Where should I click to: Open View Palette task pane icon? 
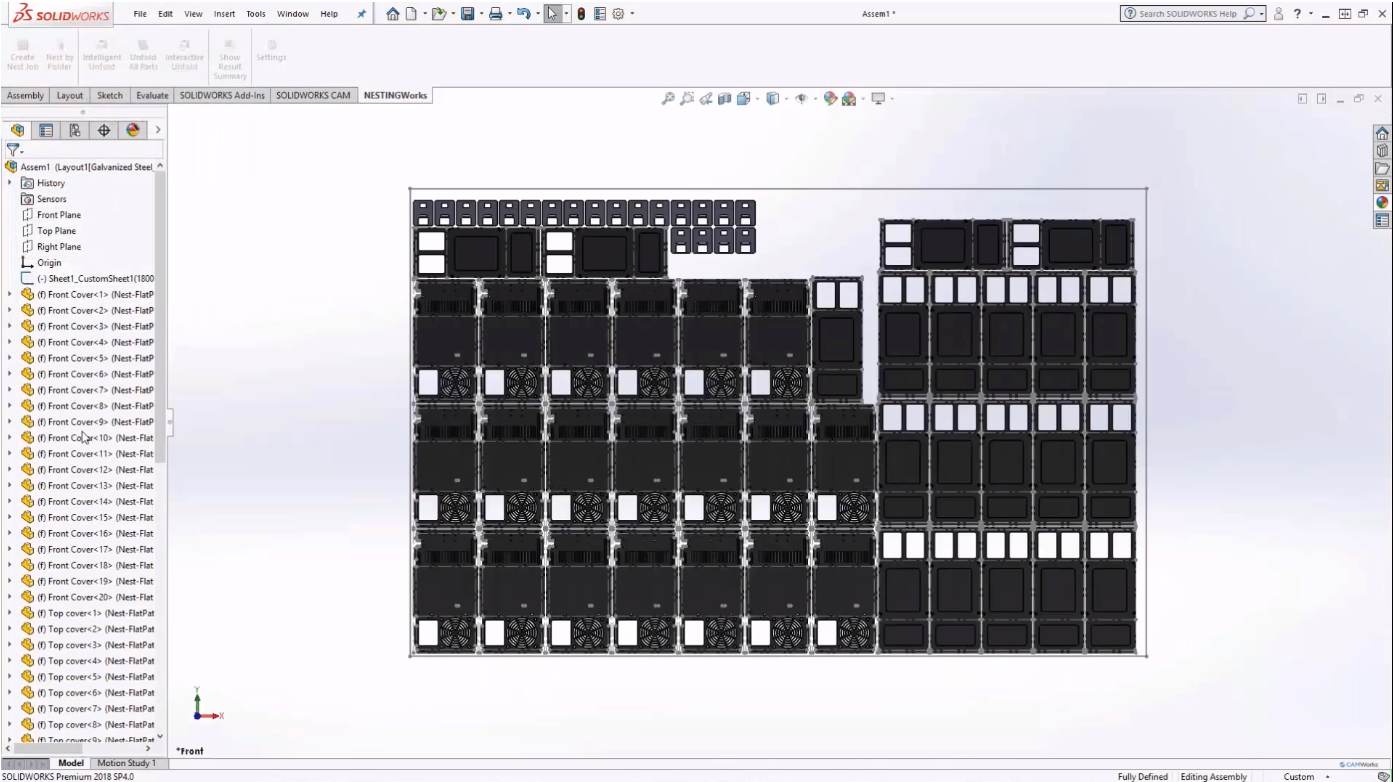pyautogui.click(x=1382, y=185)
